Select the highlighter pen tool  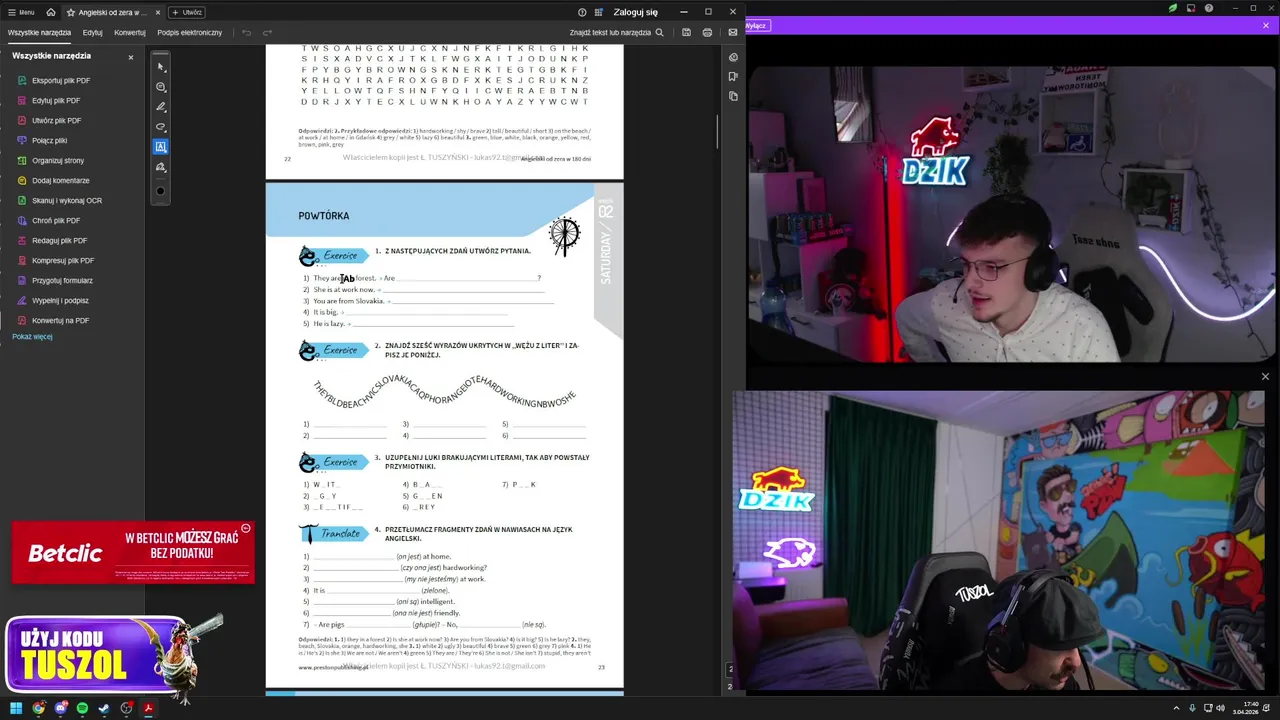[x=161, y=107]
